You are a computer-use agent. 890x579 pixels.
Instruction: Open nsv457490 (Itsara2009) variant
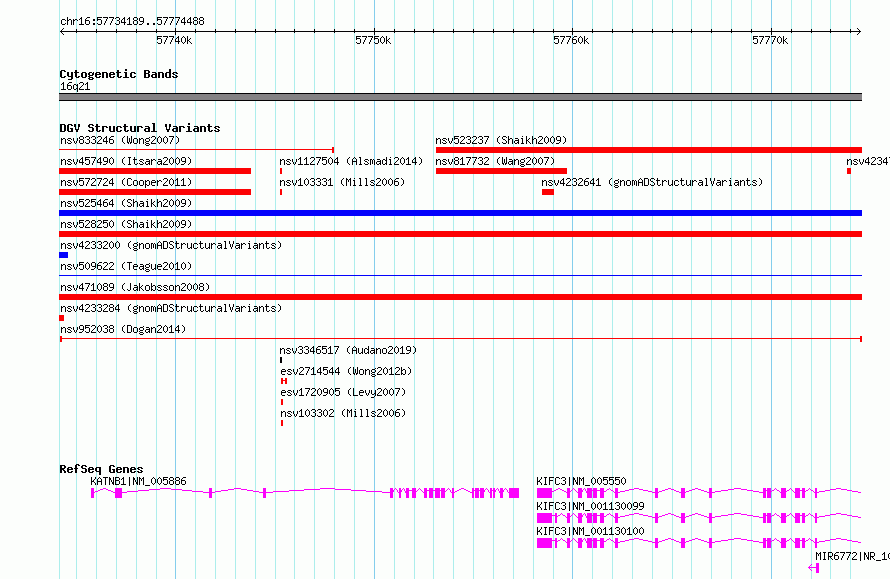click(126, 161)
